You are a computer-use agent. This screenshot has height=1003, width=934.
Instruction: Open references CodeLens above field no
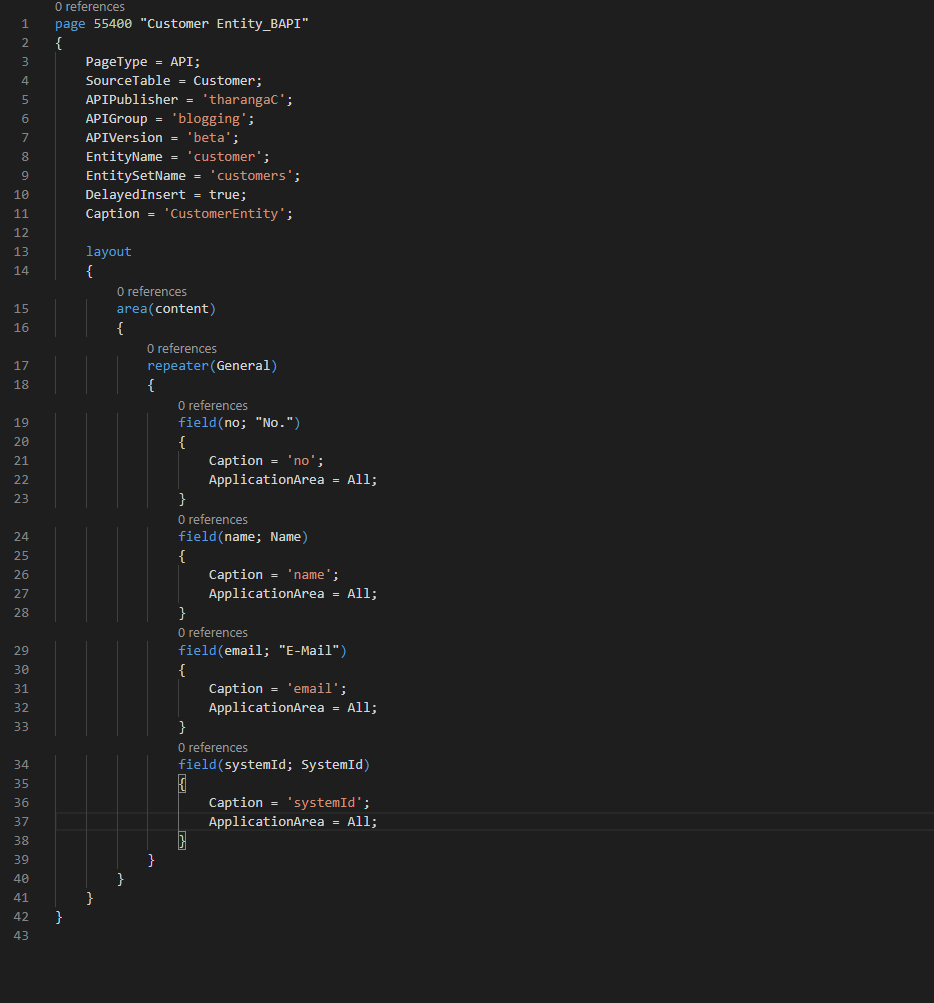click(x=212, y=406)
